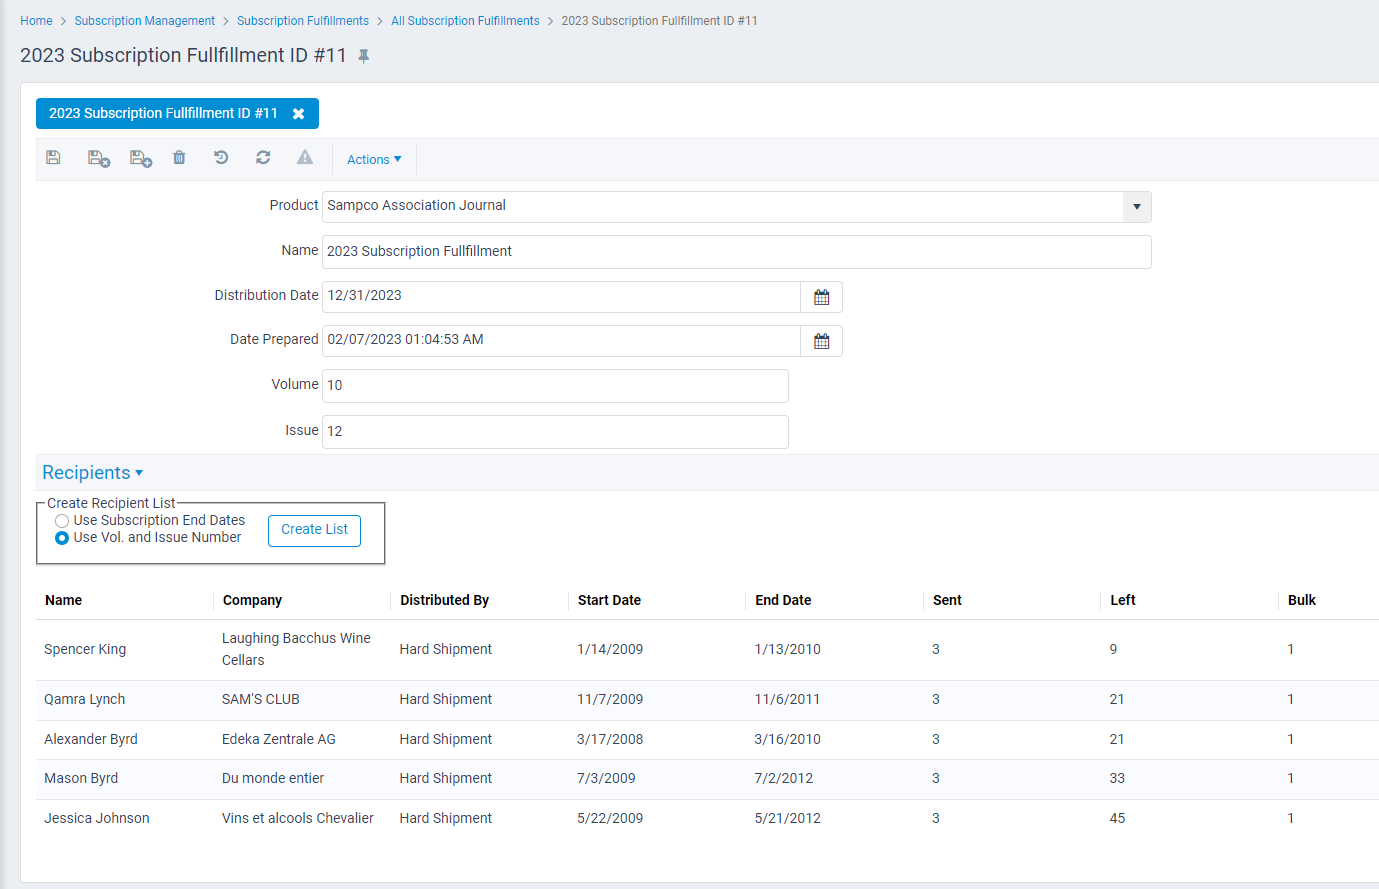Click the Issue input field

(555, 432)
